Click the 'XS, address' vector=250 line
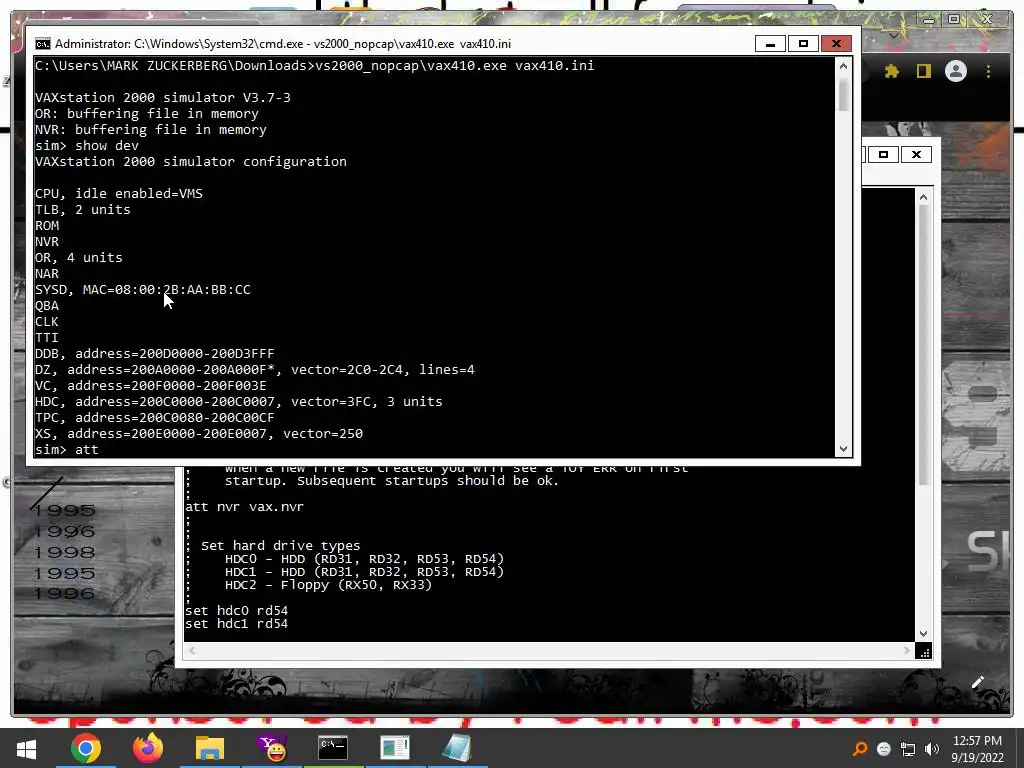Viewport: 1024px width, 768px height. (199, 434)
